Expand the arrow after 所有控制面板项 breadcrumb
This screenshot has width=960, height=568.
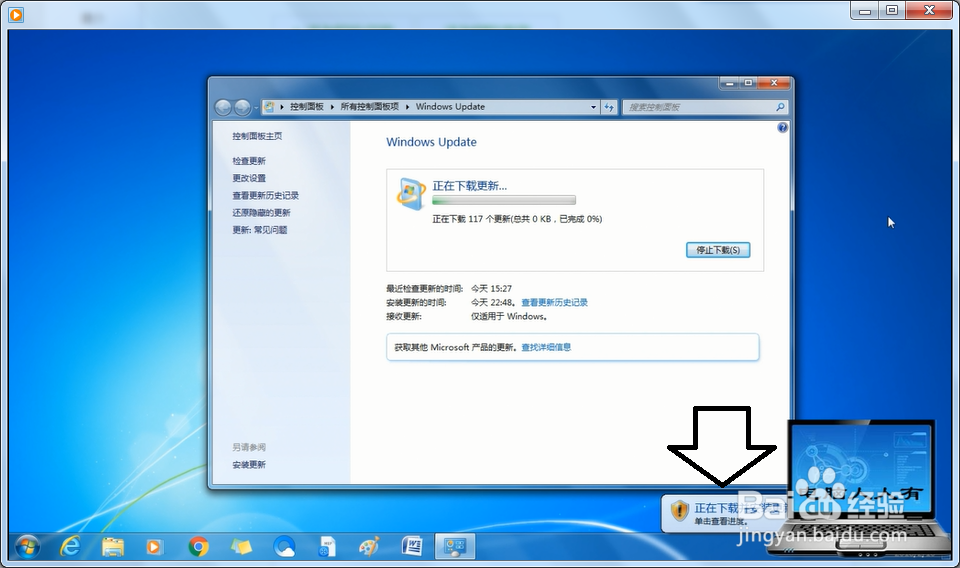(x=407, y=106)
